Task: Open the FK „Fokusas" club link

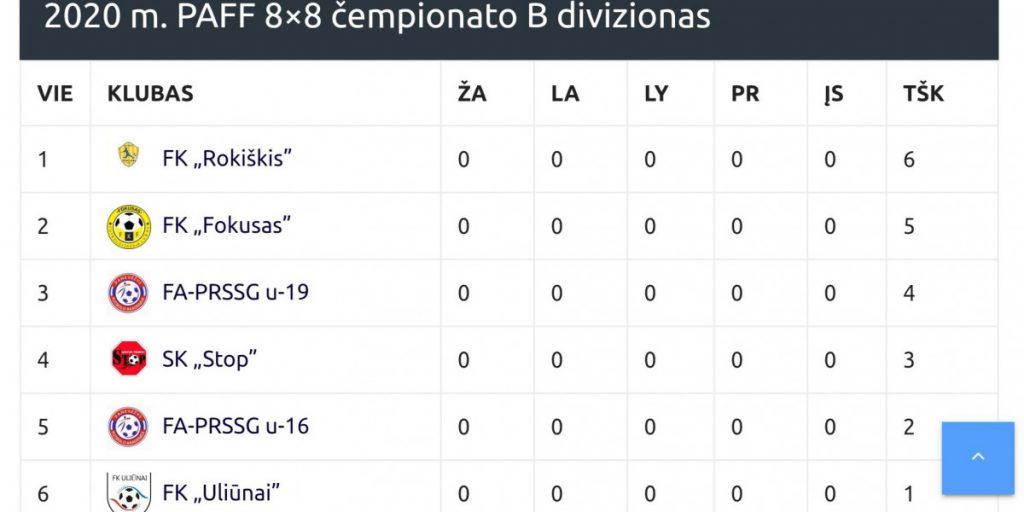Action: [227, 226]
